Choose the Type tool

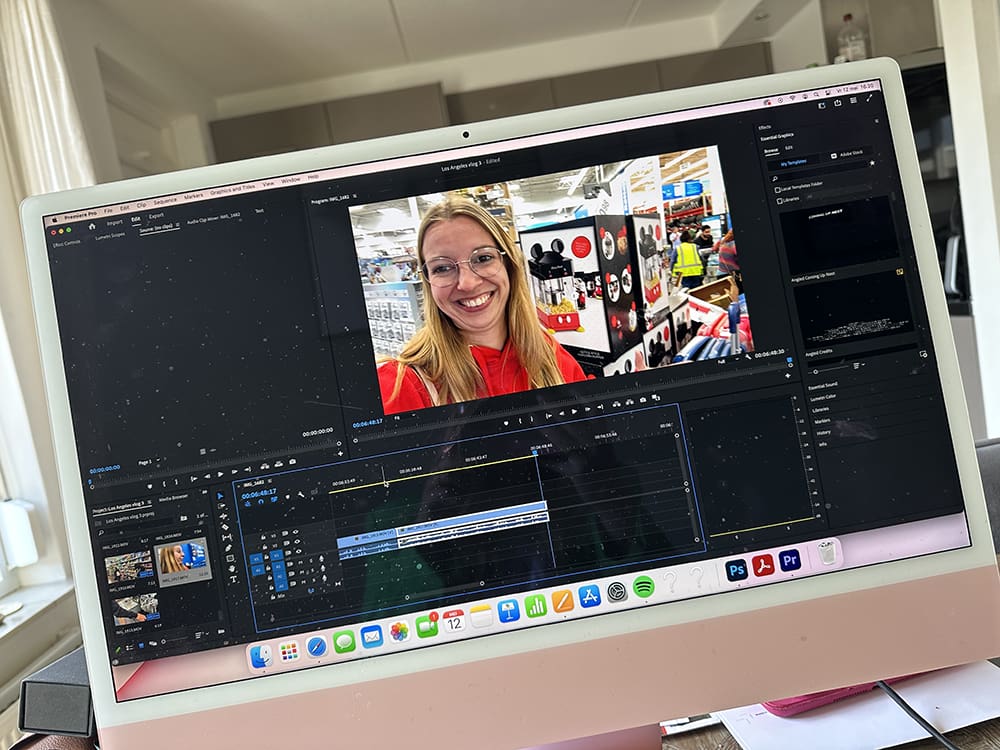pyautogui.click(x=232, y=578)
